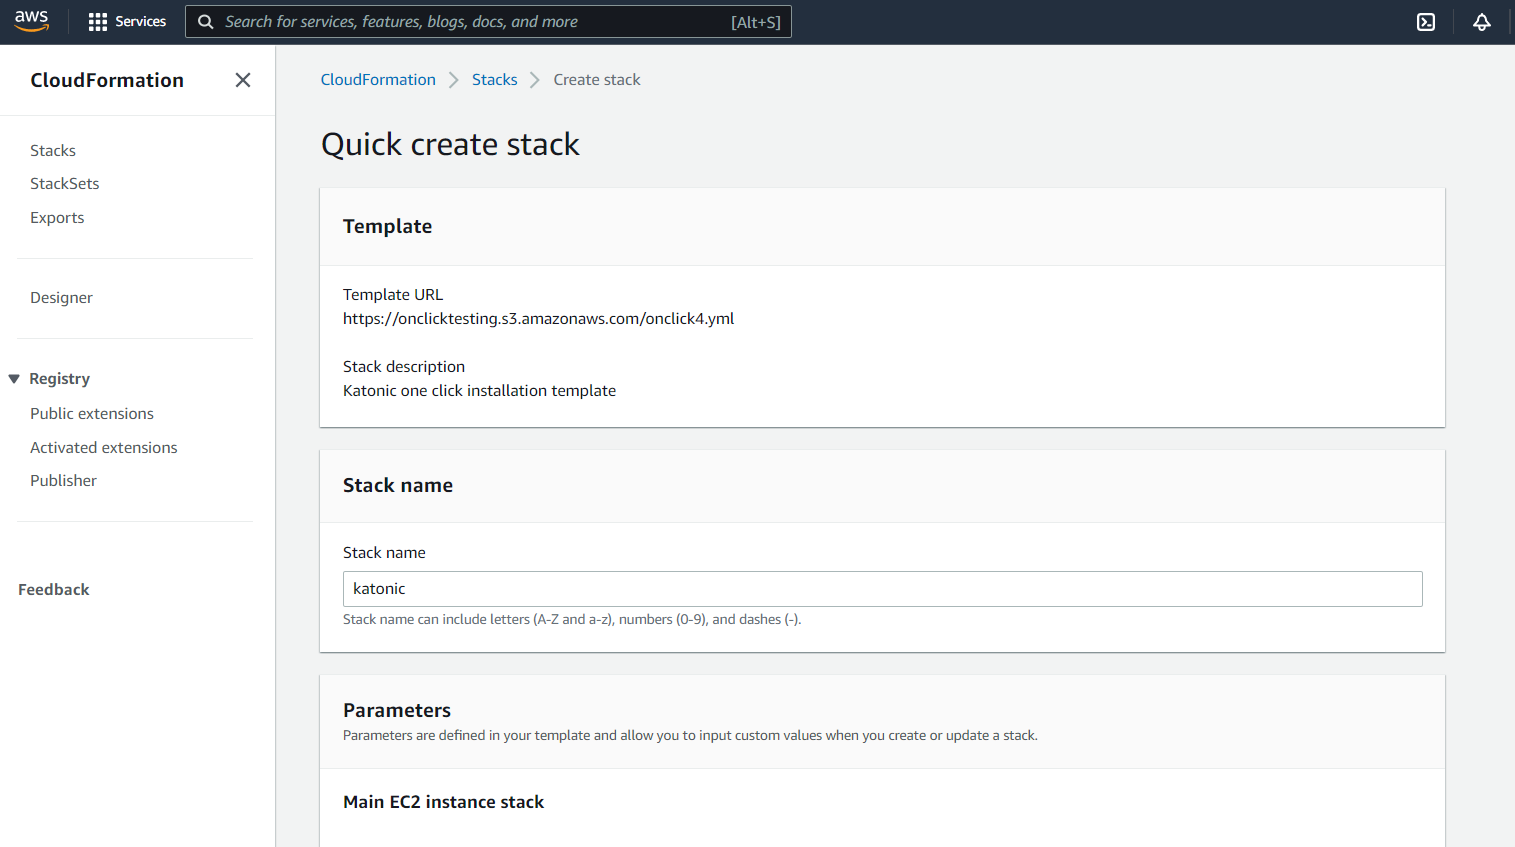The image size is (1515, 847).
Task: Focus the AWS services search box
Action: pos(488,22)
